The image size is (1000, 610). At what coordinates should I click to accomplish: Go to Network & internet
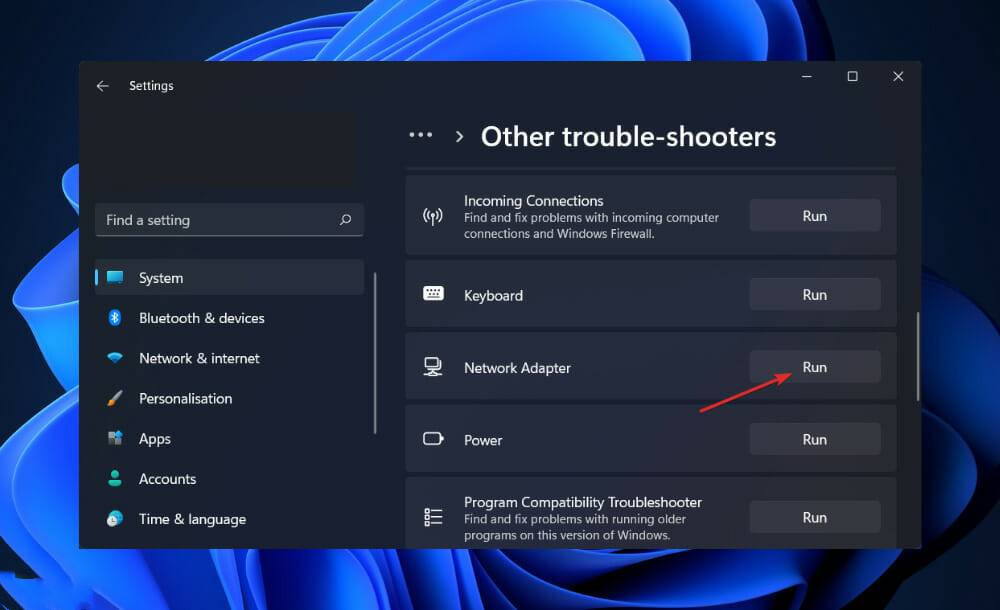(229, 358)
